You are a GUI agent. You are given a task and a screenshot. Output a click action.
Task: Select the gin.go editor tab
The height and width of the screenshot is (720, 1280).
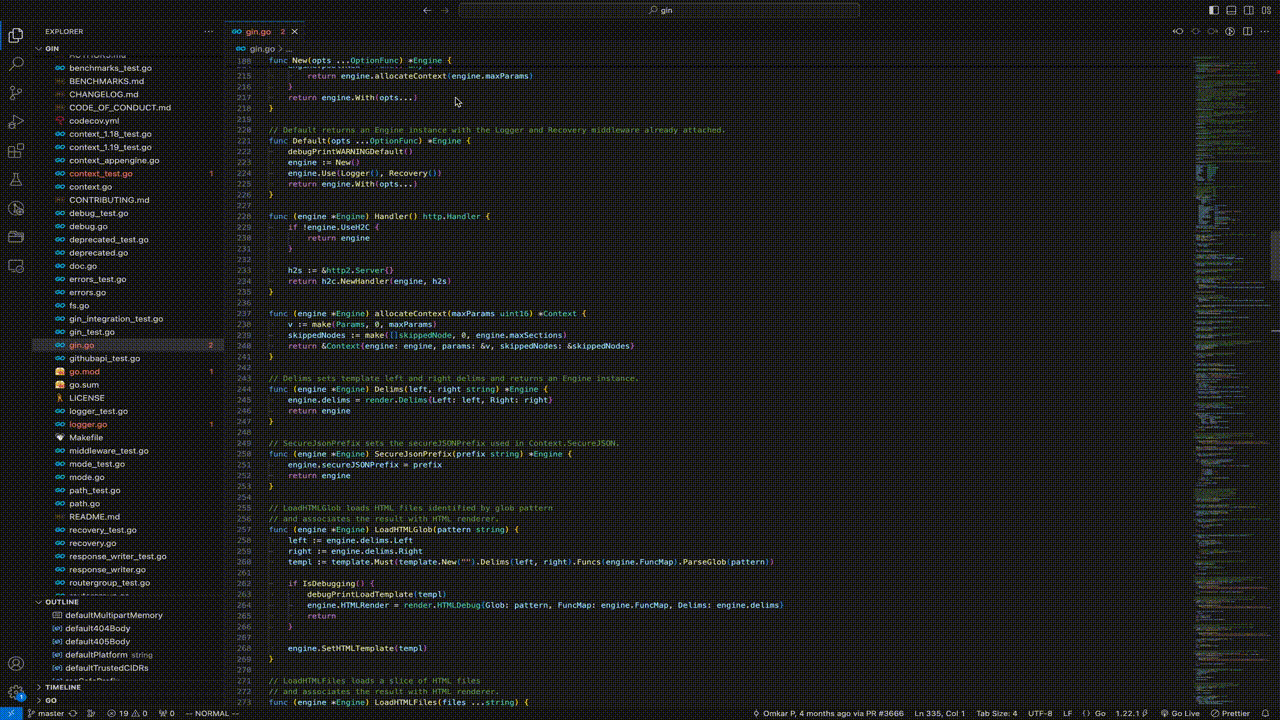(x=265, y=32)
